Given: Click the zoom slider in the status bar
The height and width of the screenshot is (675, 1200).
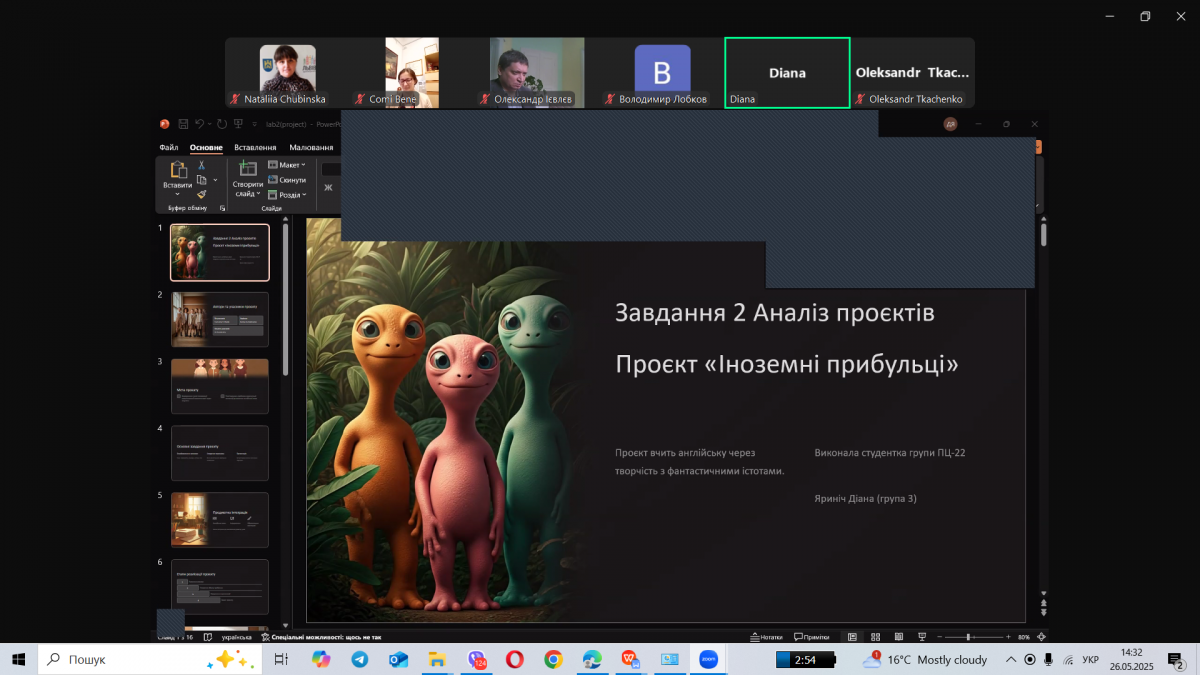Looking at the screenshot, I should 968,637.
